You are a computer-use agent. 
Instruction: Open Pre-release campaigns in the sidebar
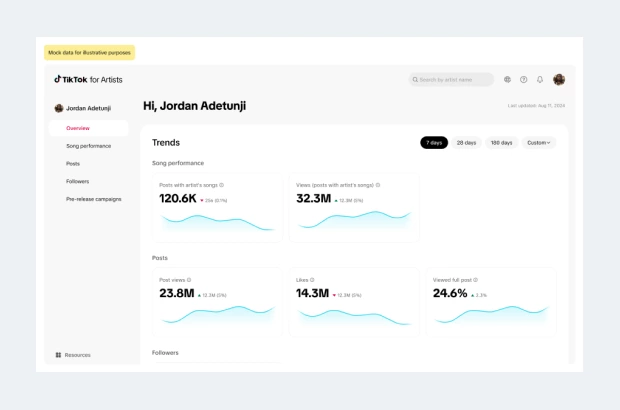94,199
